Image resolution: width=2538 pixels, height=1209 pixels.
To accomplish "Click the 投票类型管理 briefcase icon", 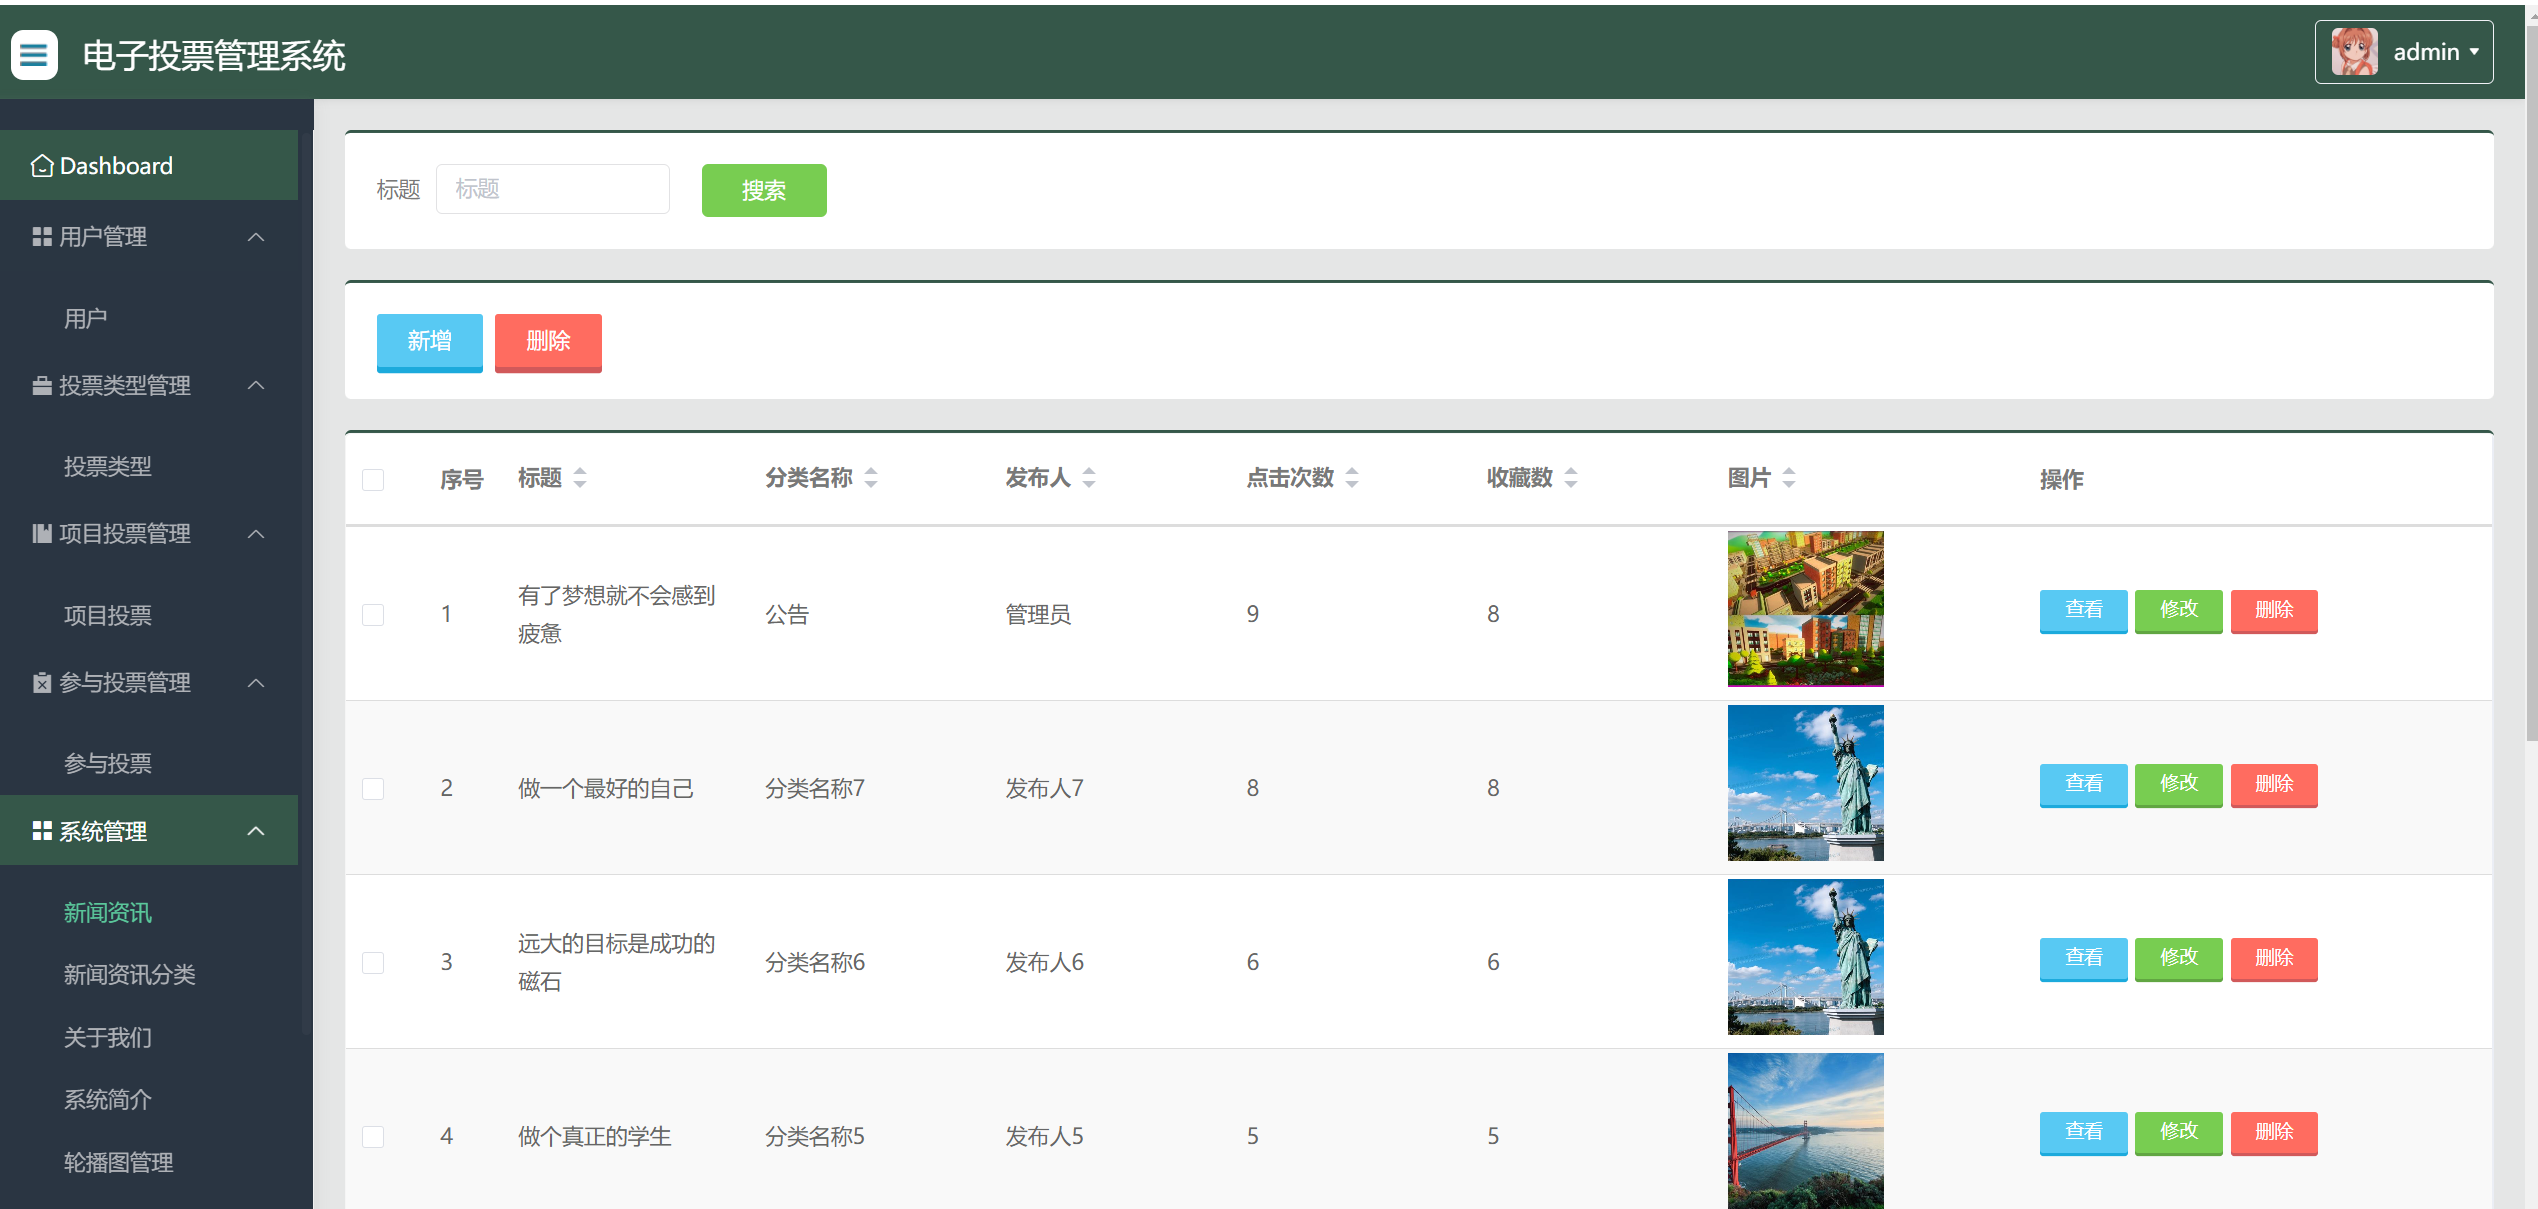I will pyautogui.click(x=40, y=385).
